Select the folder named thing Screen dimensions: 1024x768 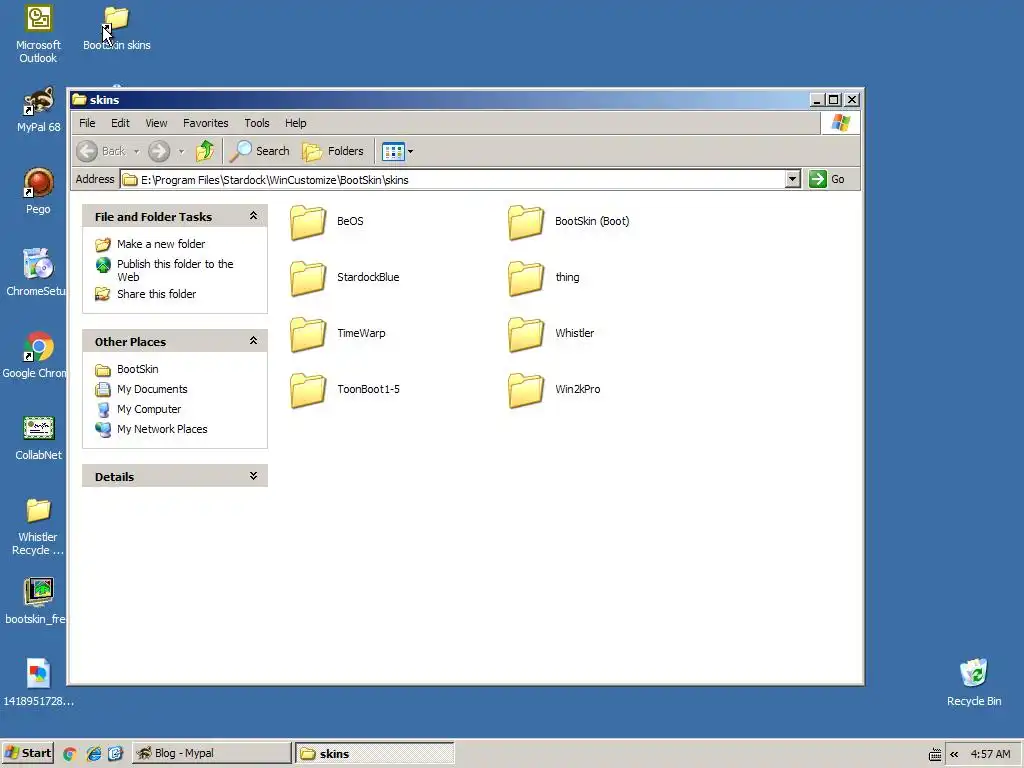[x=526, y=278]
